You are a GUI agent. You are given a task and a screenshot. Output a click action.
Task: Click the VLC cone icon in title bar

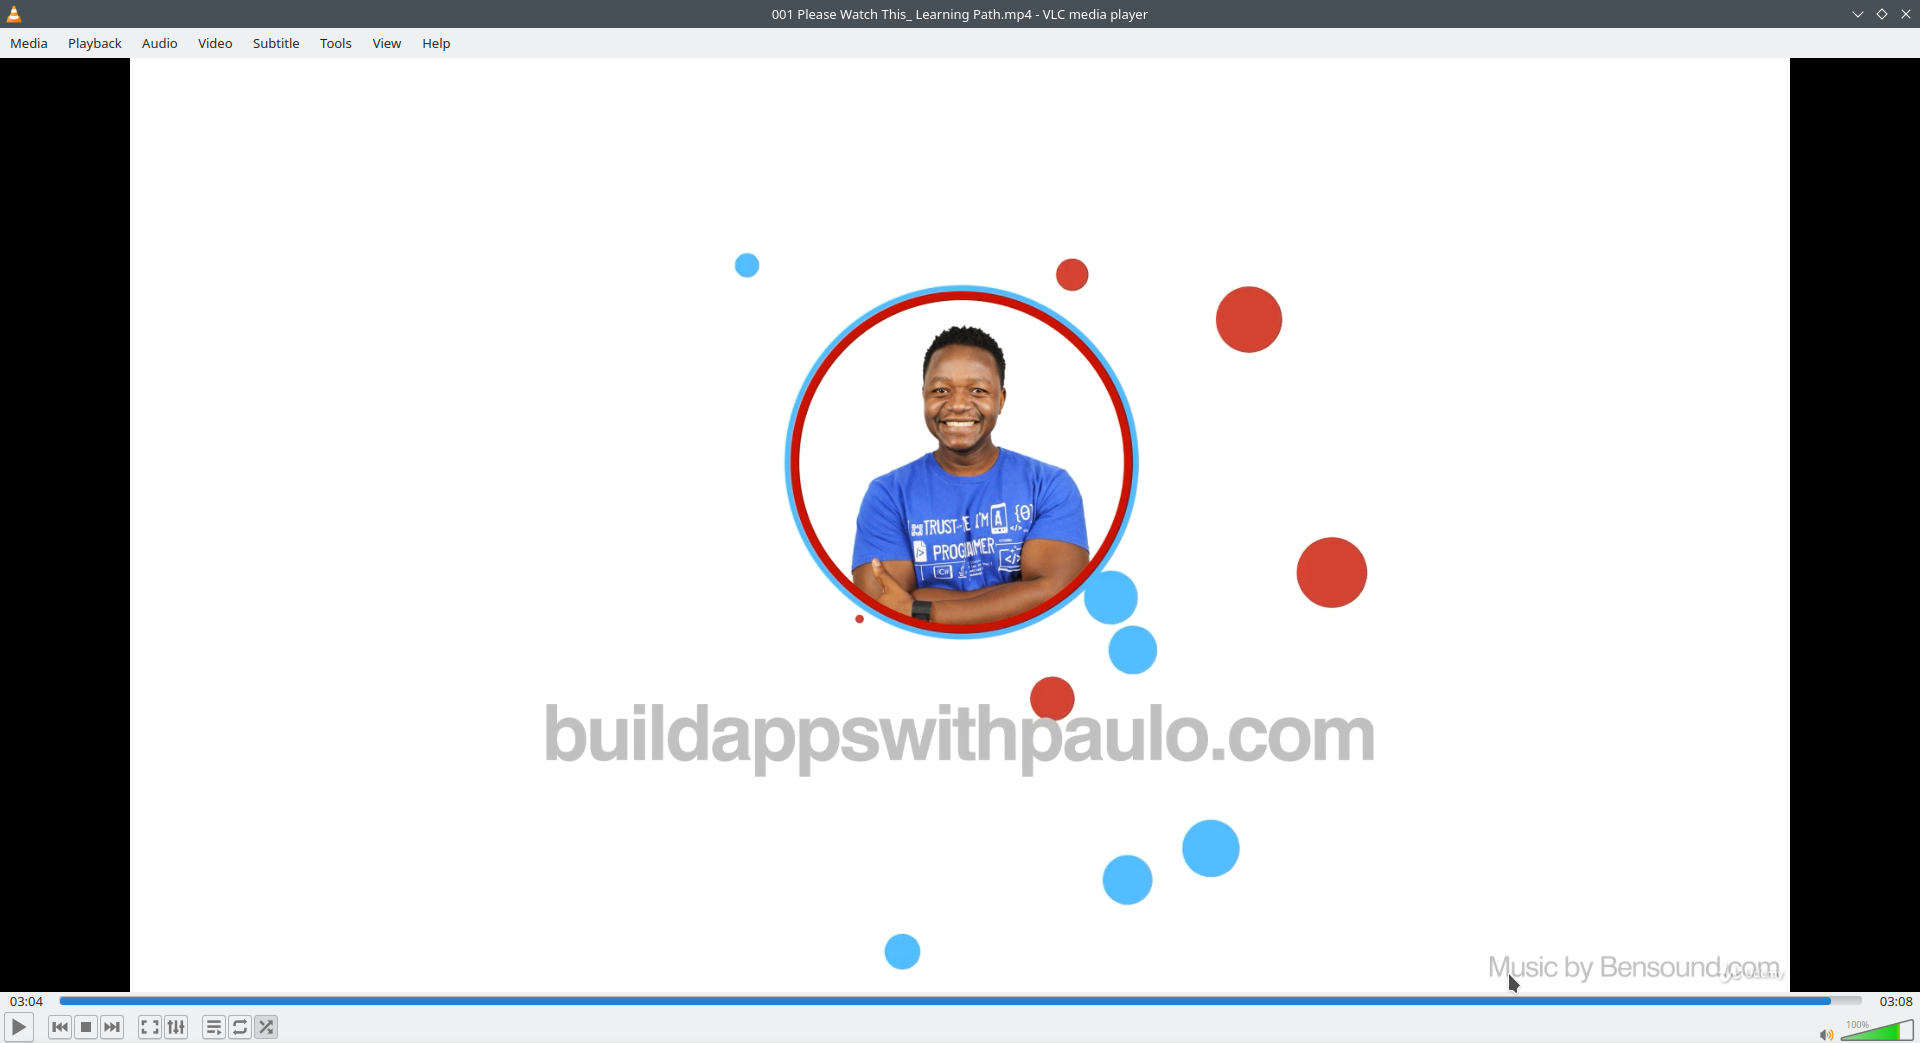[x=14, y=14]
